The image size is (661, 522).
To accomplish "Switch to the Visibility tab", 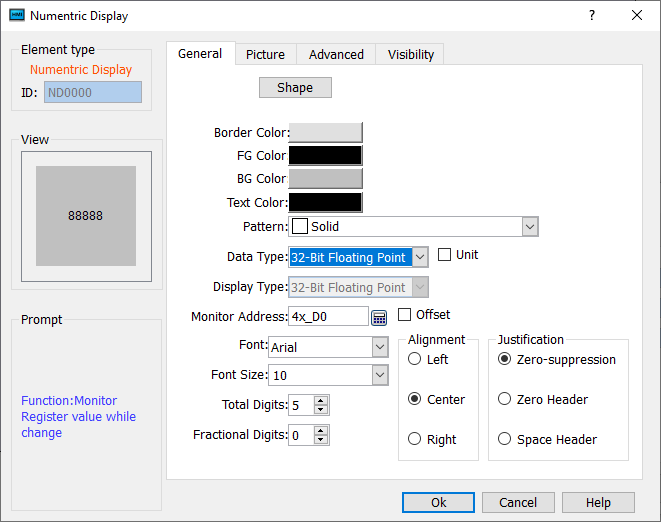I will [x=410, y=55].
